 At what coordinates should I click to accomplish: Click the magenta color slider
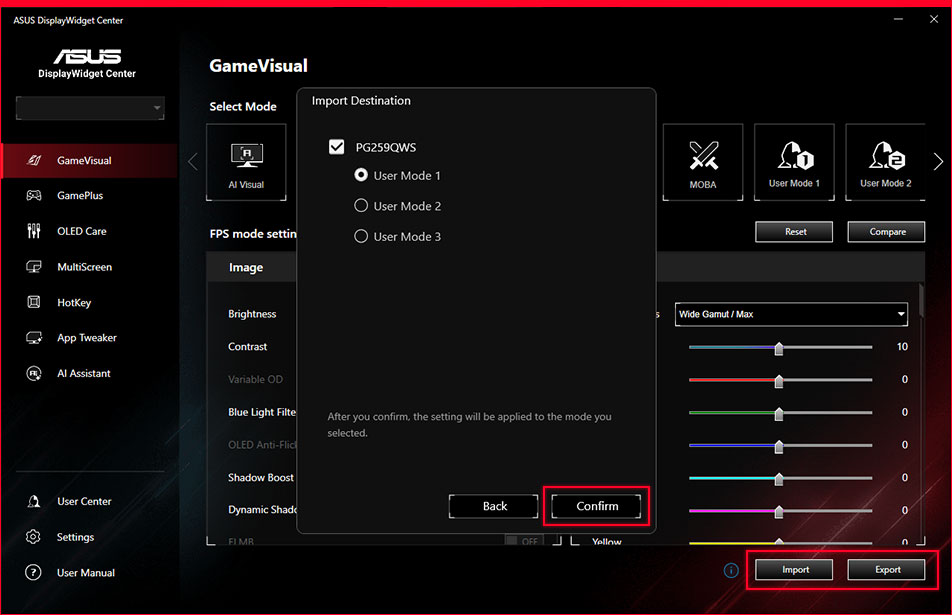click(780, 511)
